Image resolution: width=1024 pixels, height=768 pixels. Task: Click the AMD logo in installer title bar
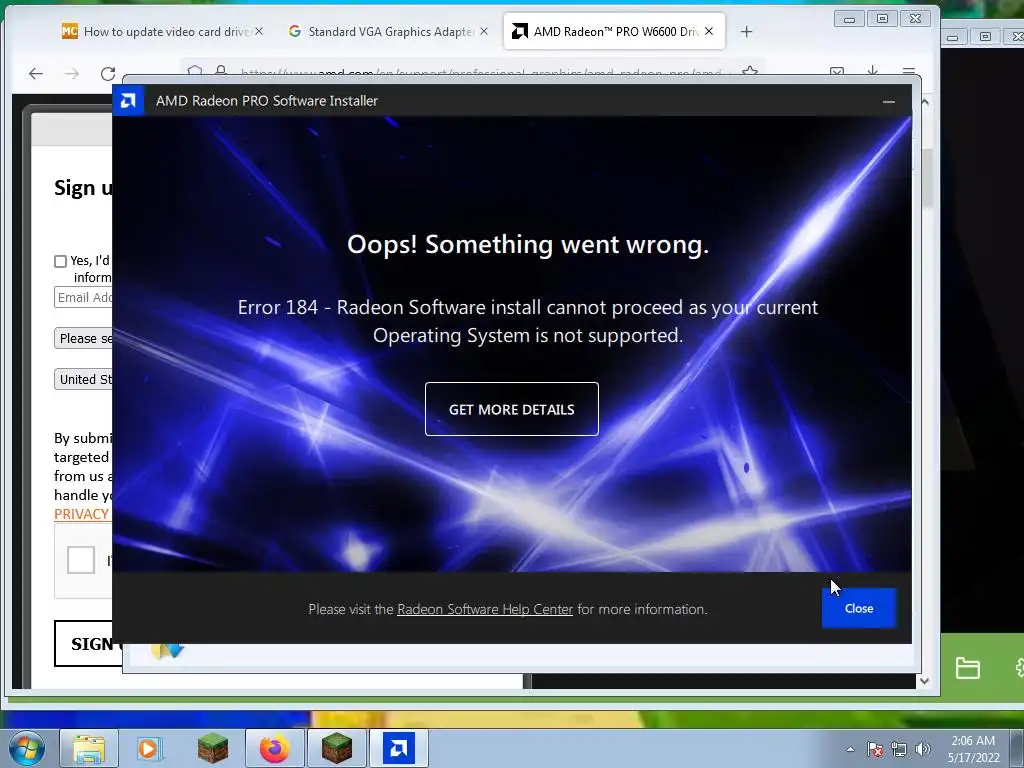(x=128, y=101)
